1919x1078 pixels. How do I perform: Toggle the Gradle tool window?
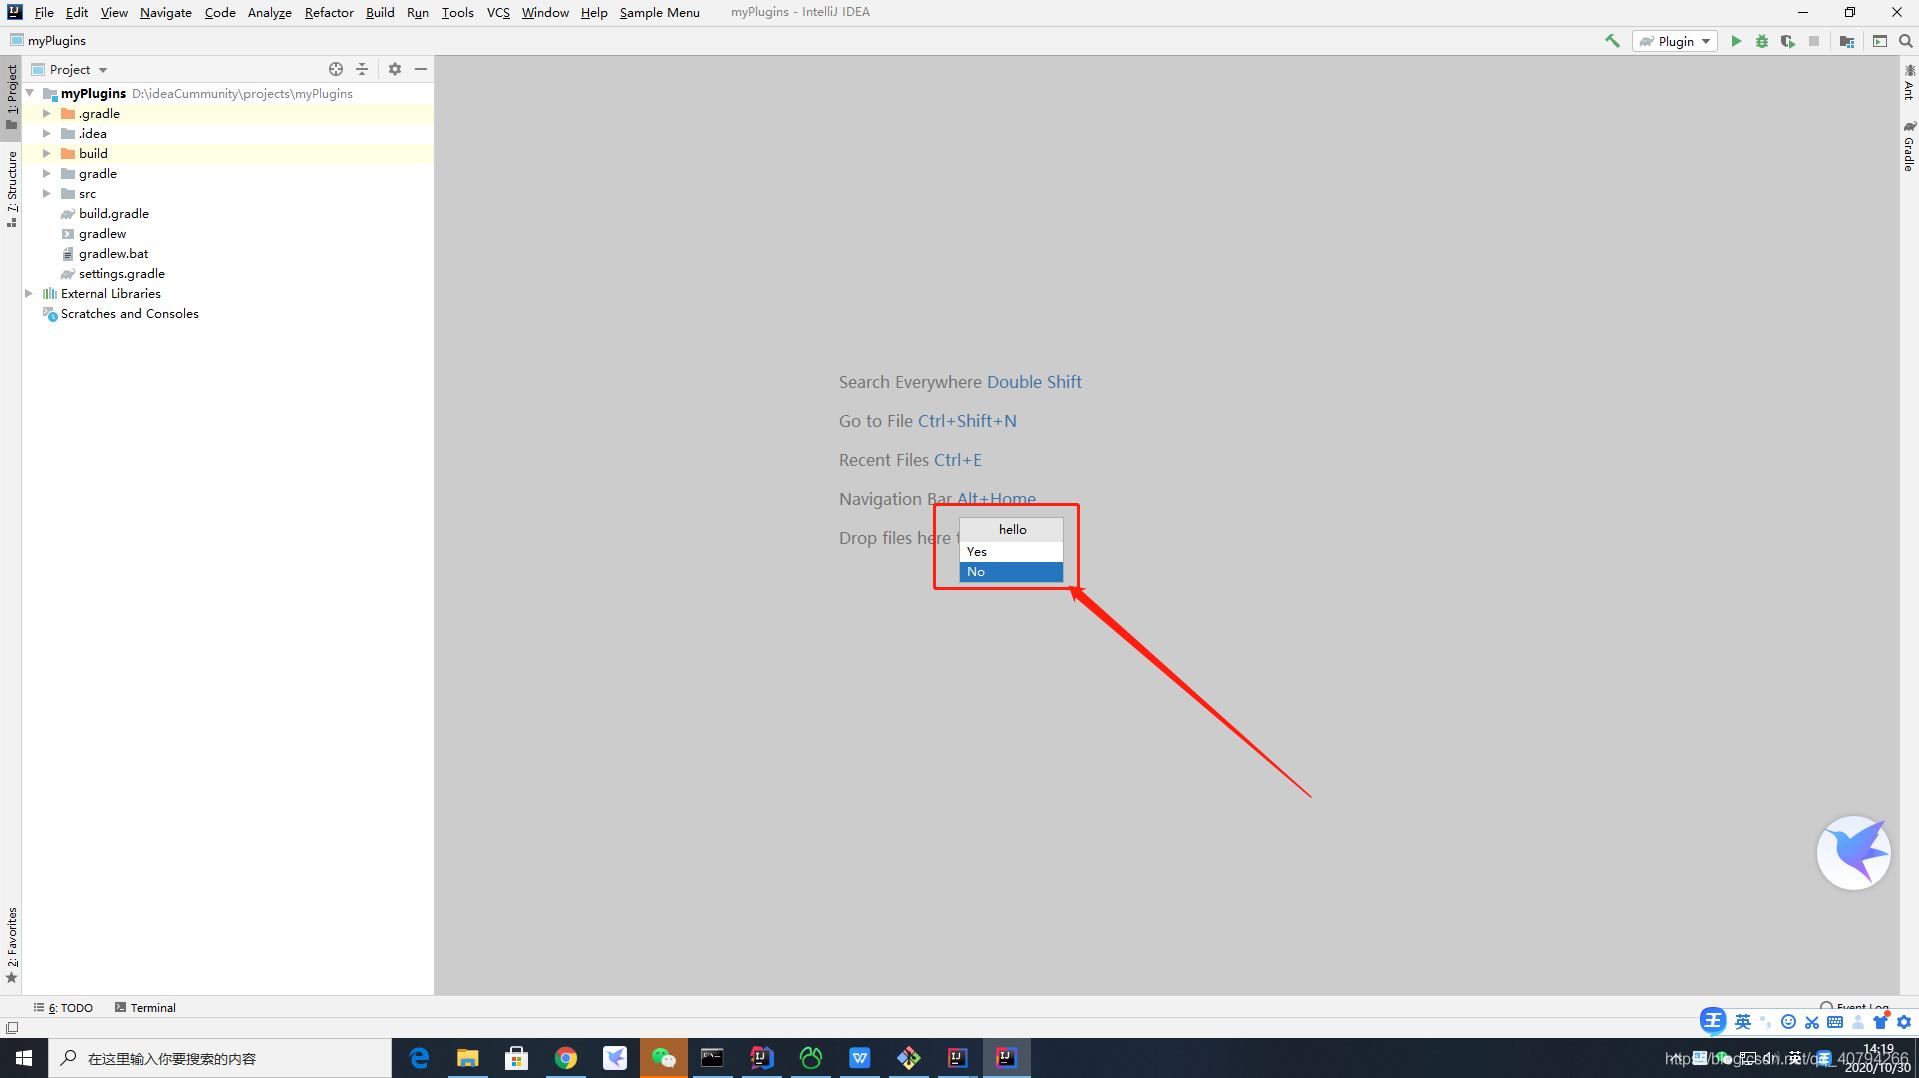[x=1909, y=147]
